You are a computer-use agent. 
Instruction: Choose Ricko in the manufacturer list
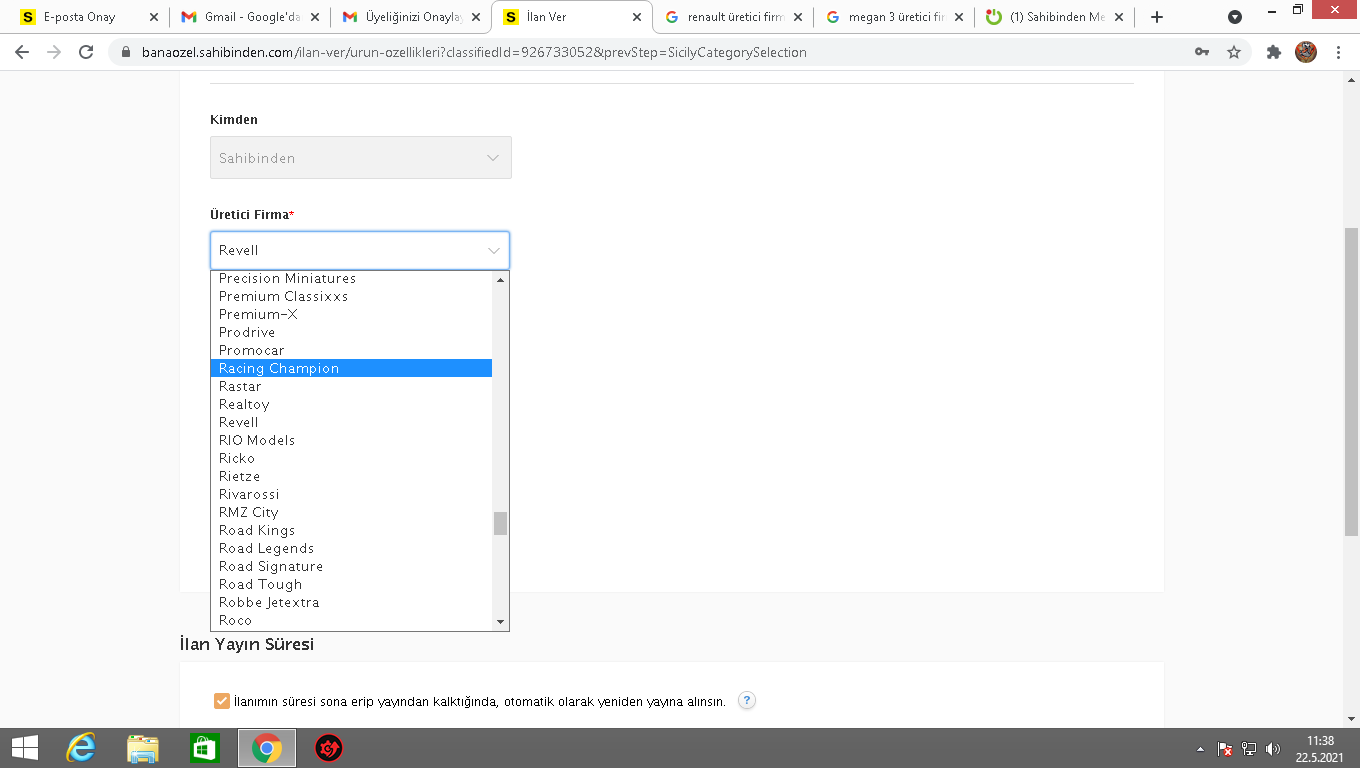click(352, 458)
